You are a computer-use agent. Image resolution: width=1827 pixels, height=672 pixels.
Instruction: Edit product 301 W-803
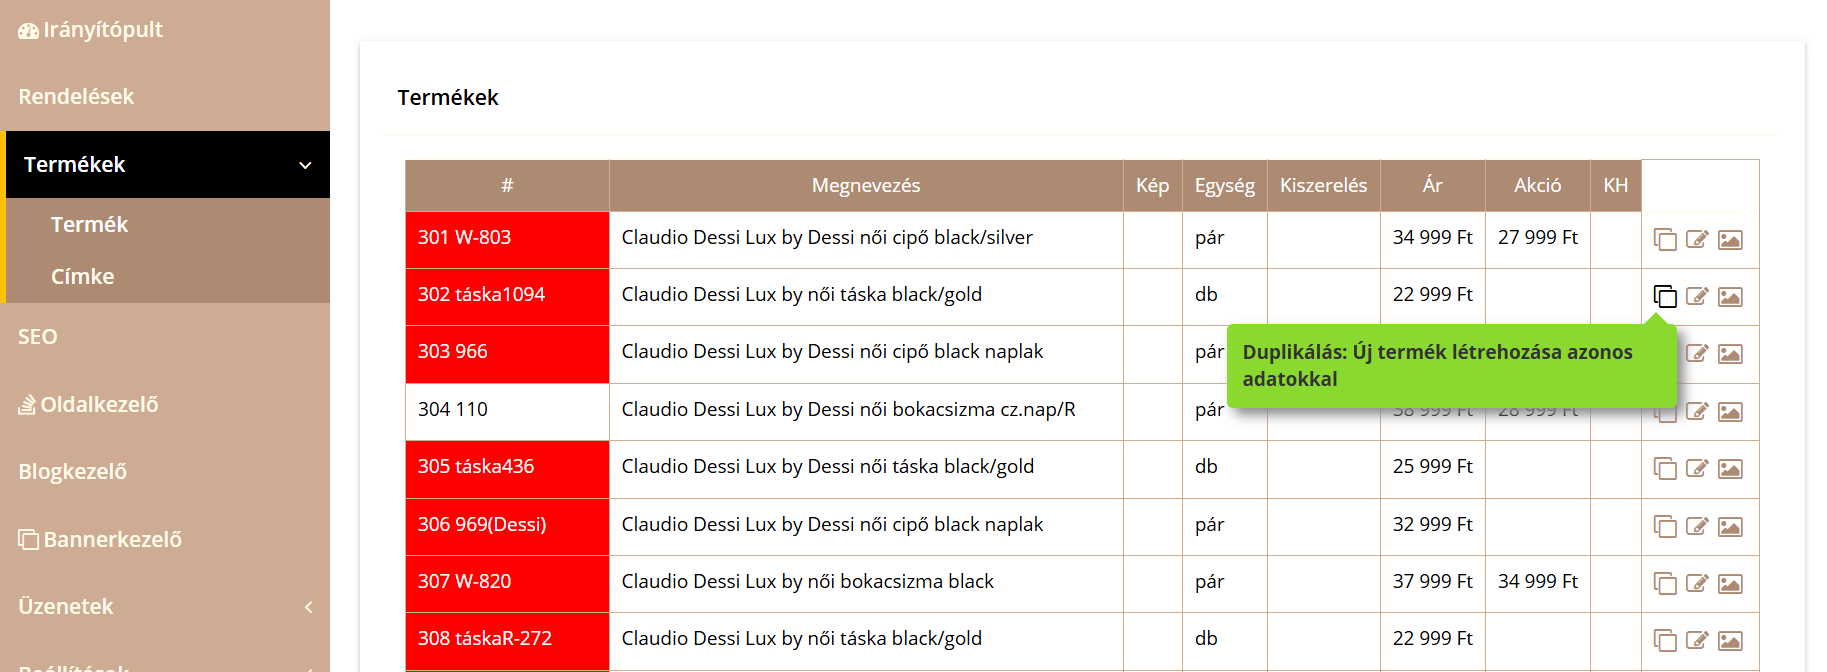1697,239
